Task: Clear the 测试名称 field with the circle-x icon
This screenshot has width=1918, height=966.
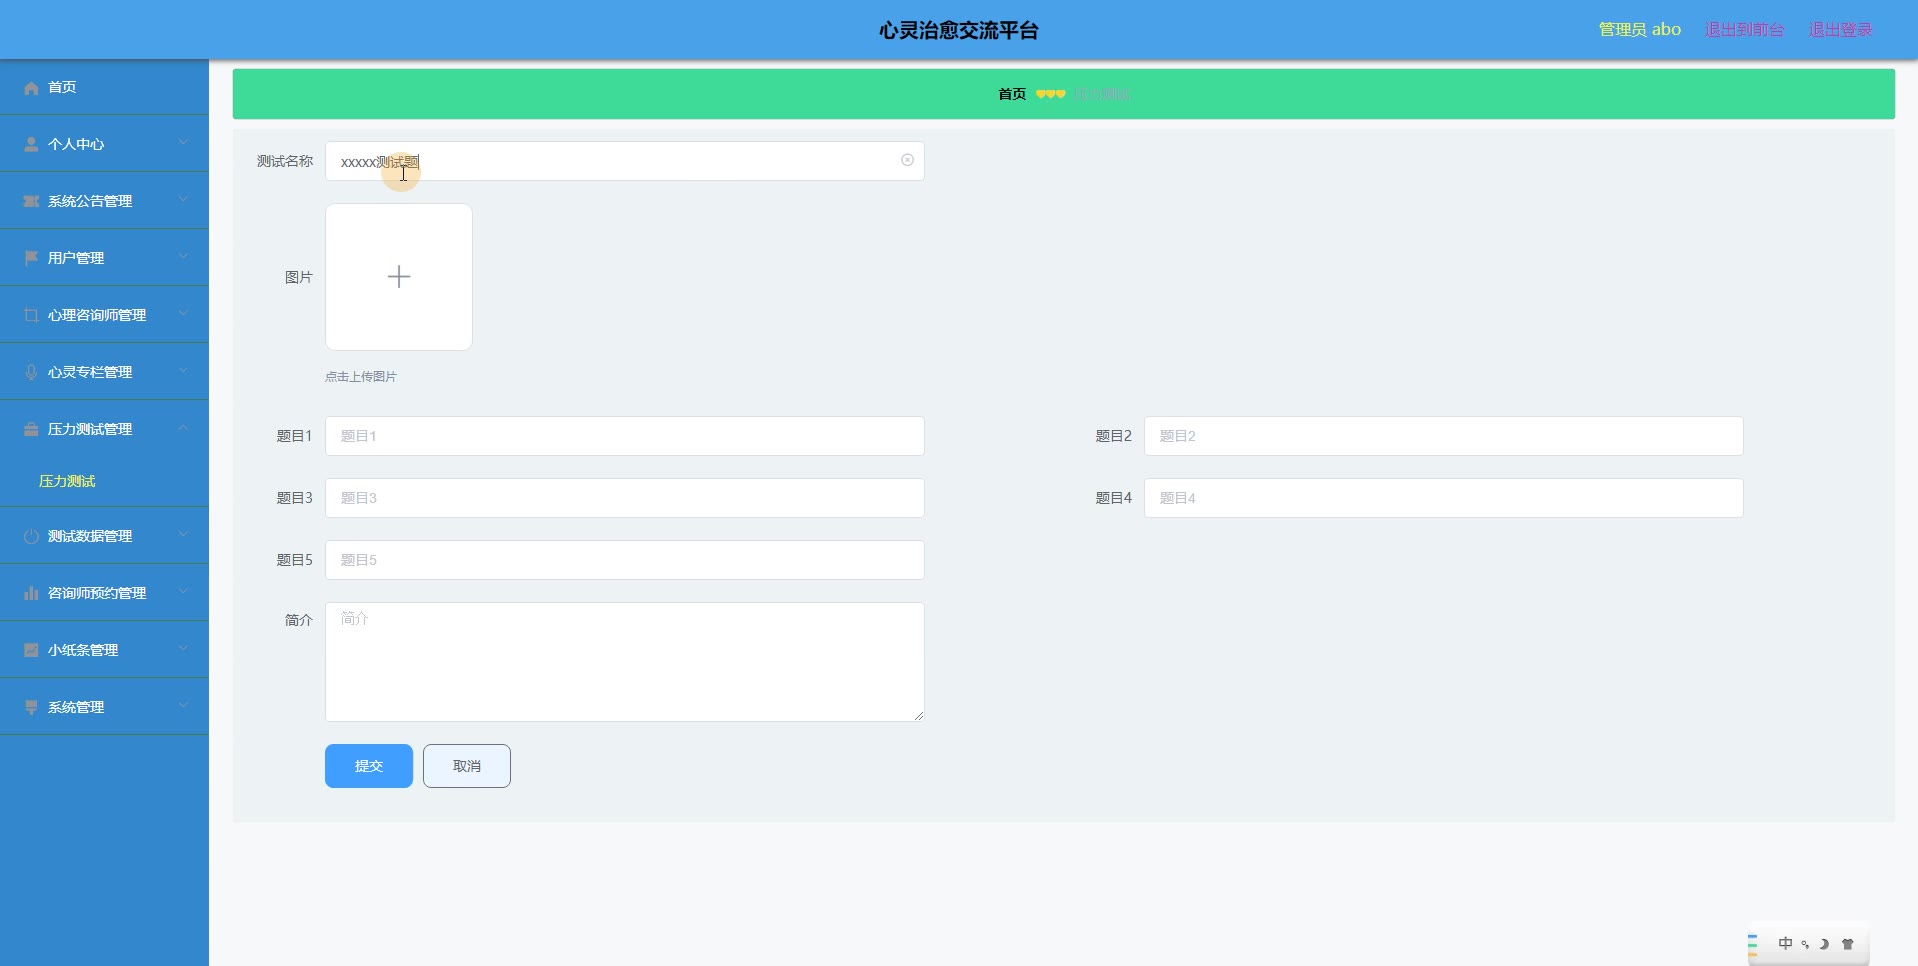Action: click(907, 160)
